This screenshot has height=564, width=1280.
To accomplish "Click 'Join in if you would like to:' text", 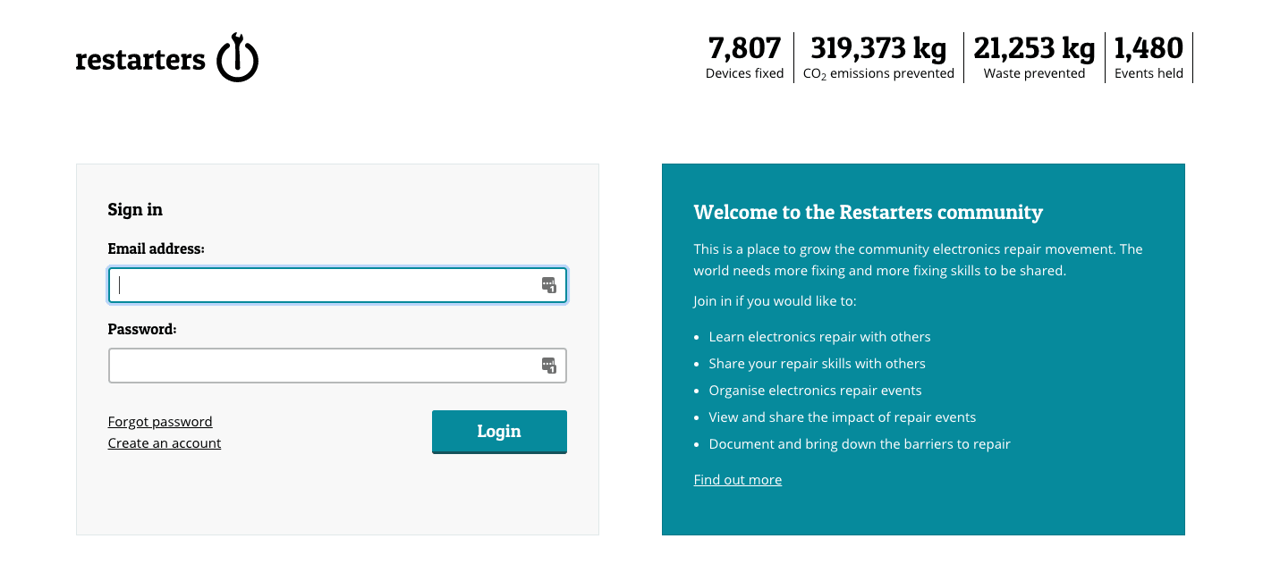I will [775, 301].
